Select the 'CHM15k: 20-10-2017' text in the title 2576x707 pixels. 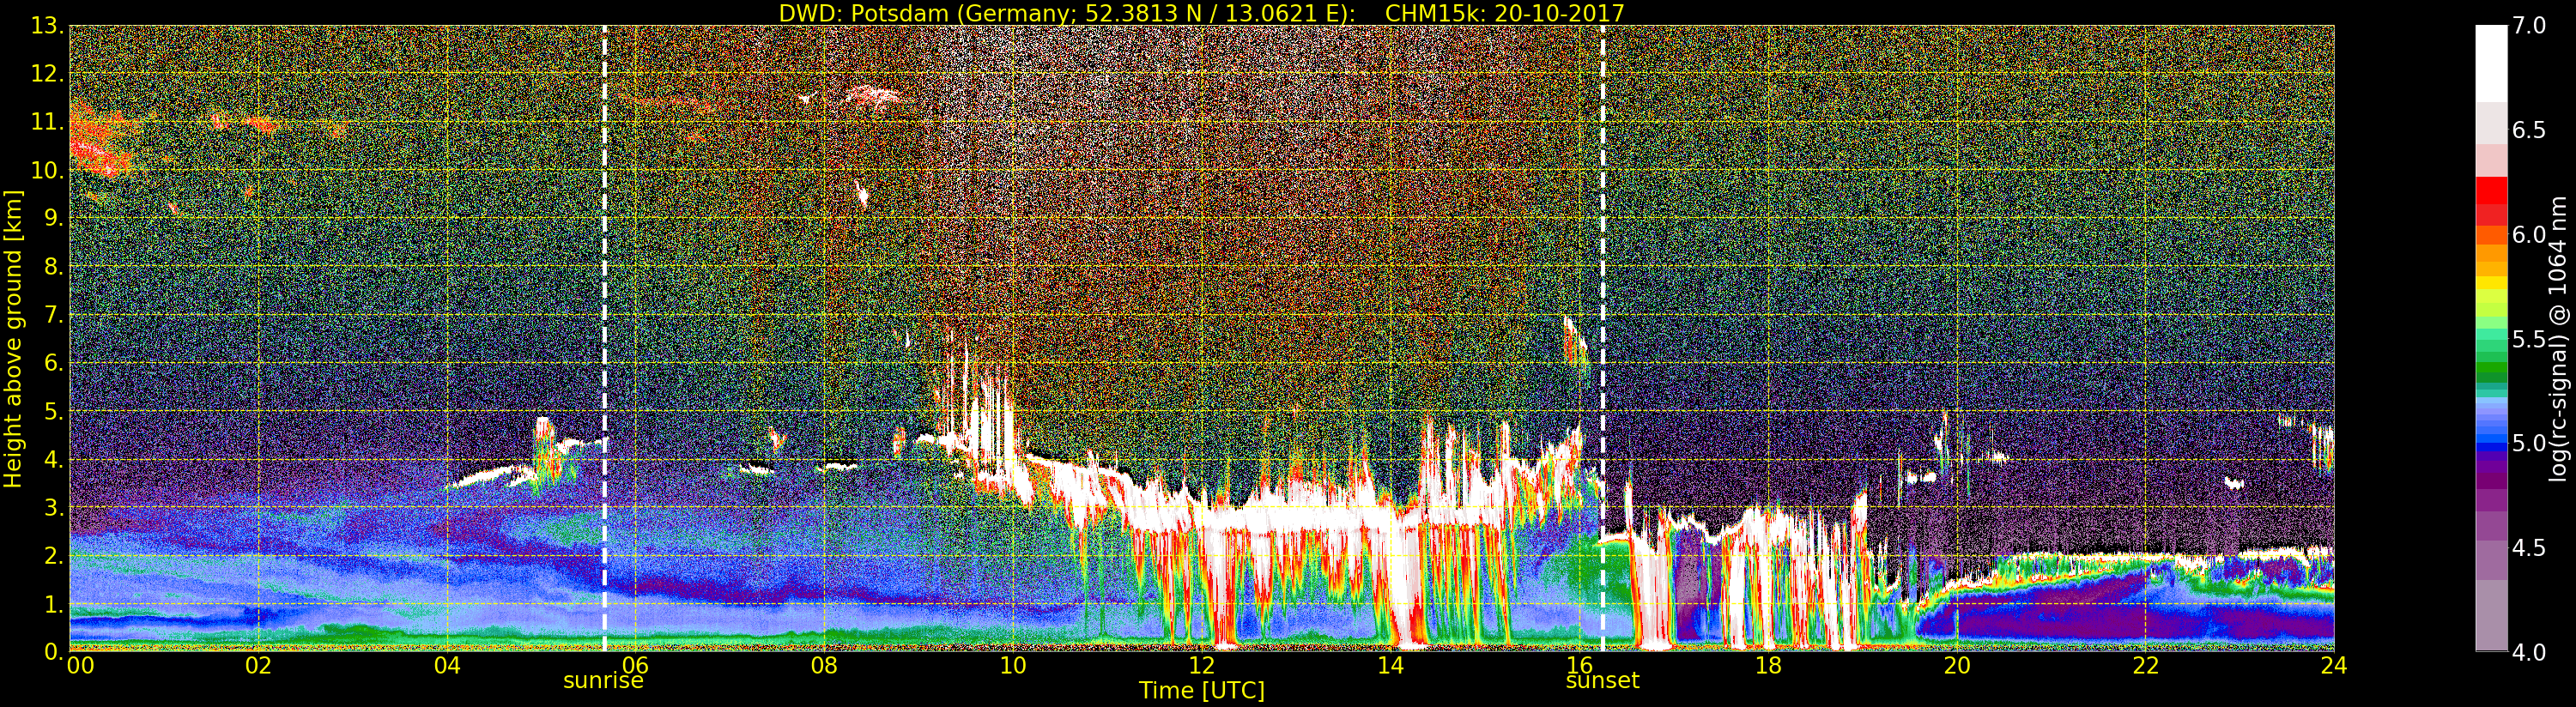[1504, 13]
